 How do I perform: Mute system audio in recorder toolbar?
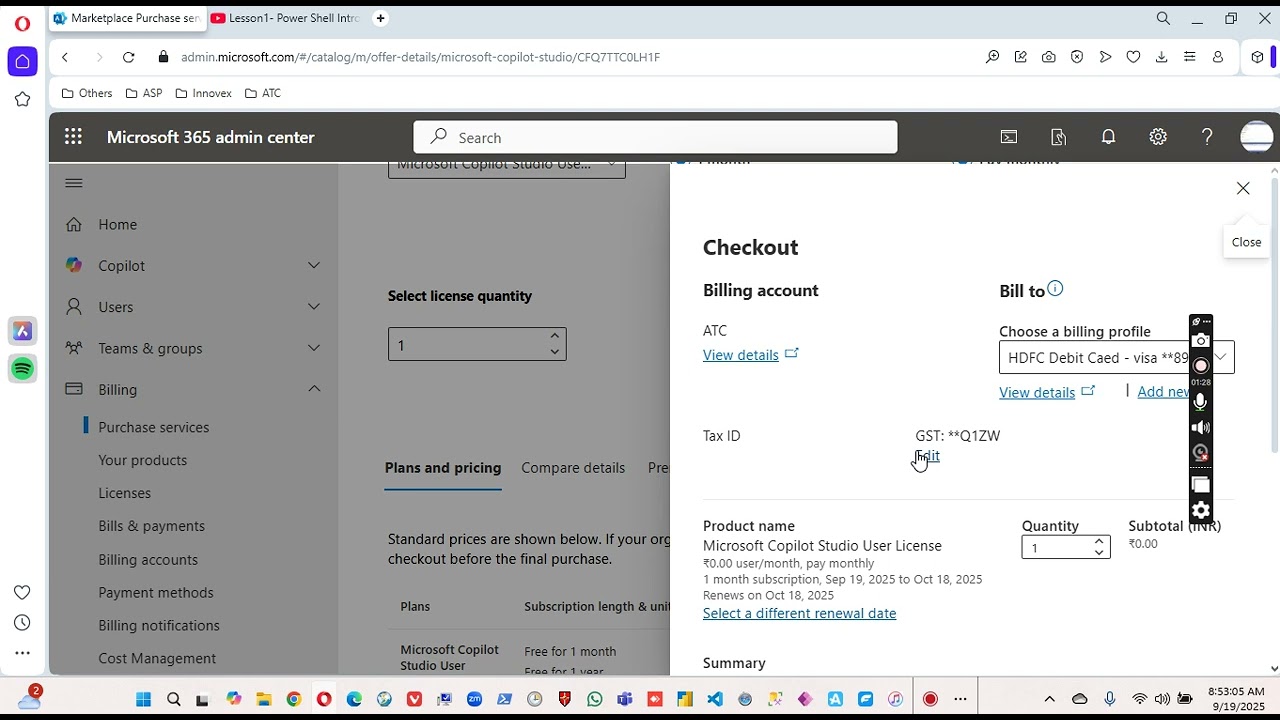tap(1201, 427)
